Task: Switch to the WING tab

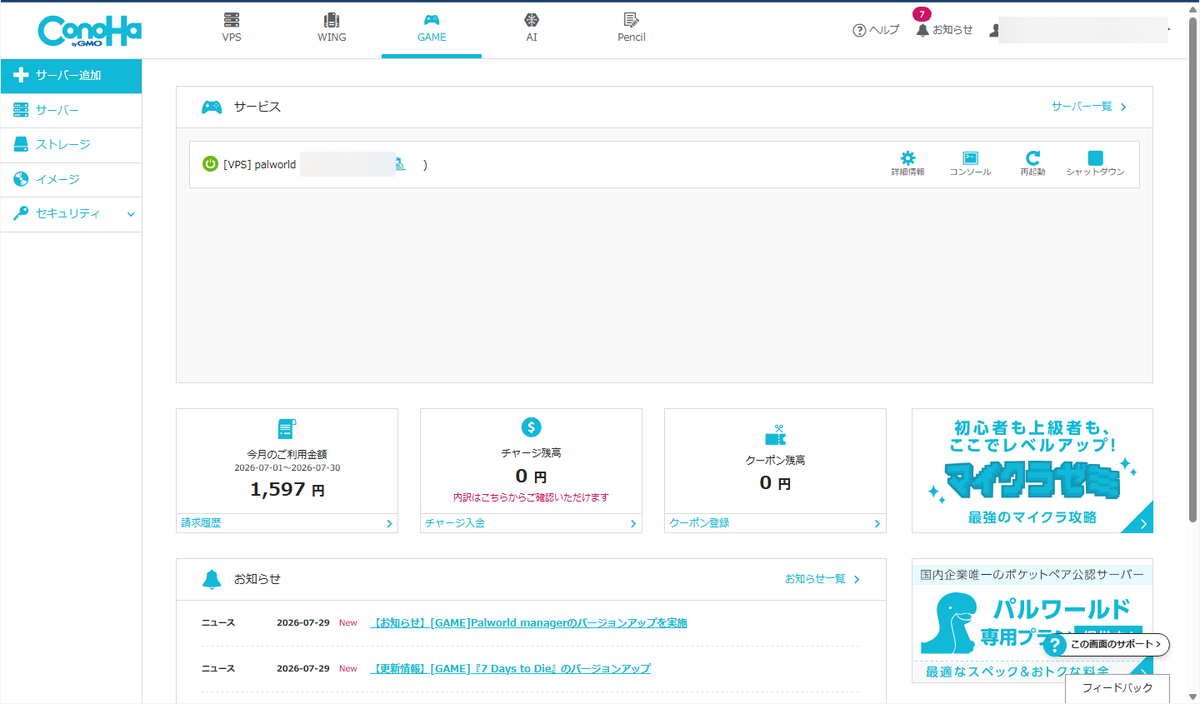Action: click(x=332, y=28)
